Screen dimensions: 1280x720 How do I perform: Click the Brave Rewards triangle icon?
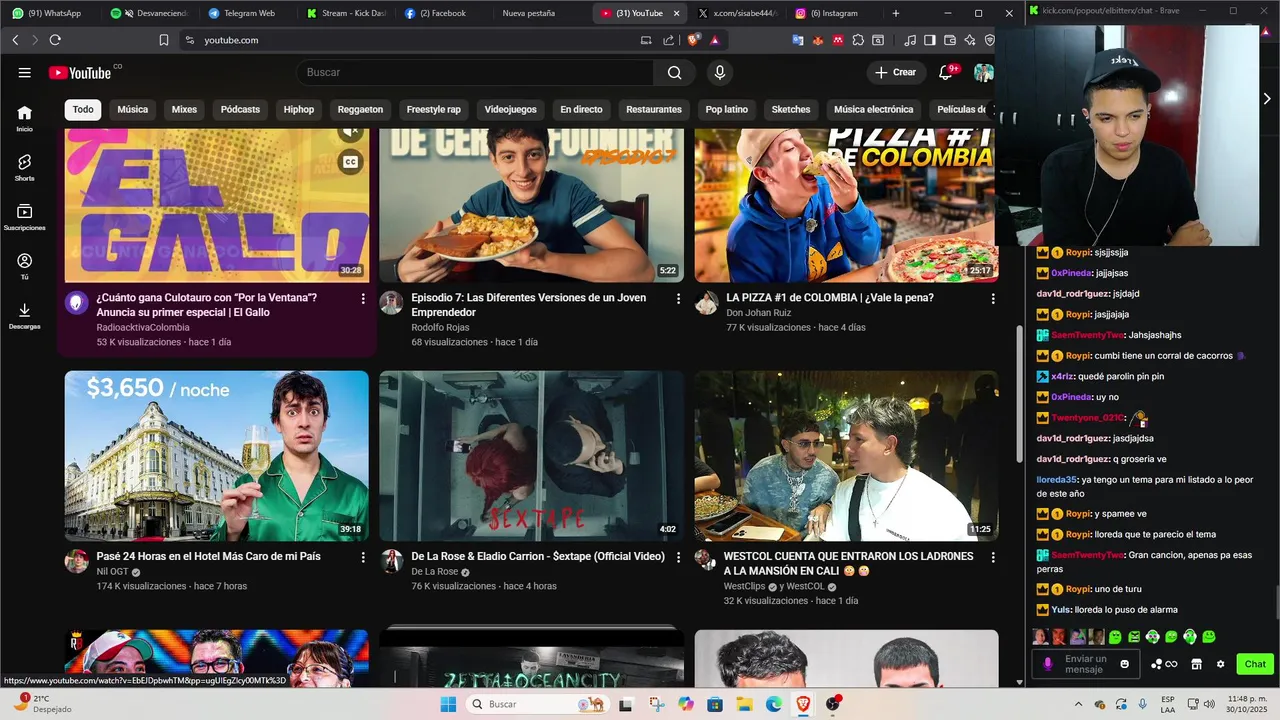coord(715,40)
